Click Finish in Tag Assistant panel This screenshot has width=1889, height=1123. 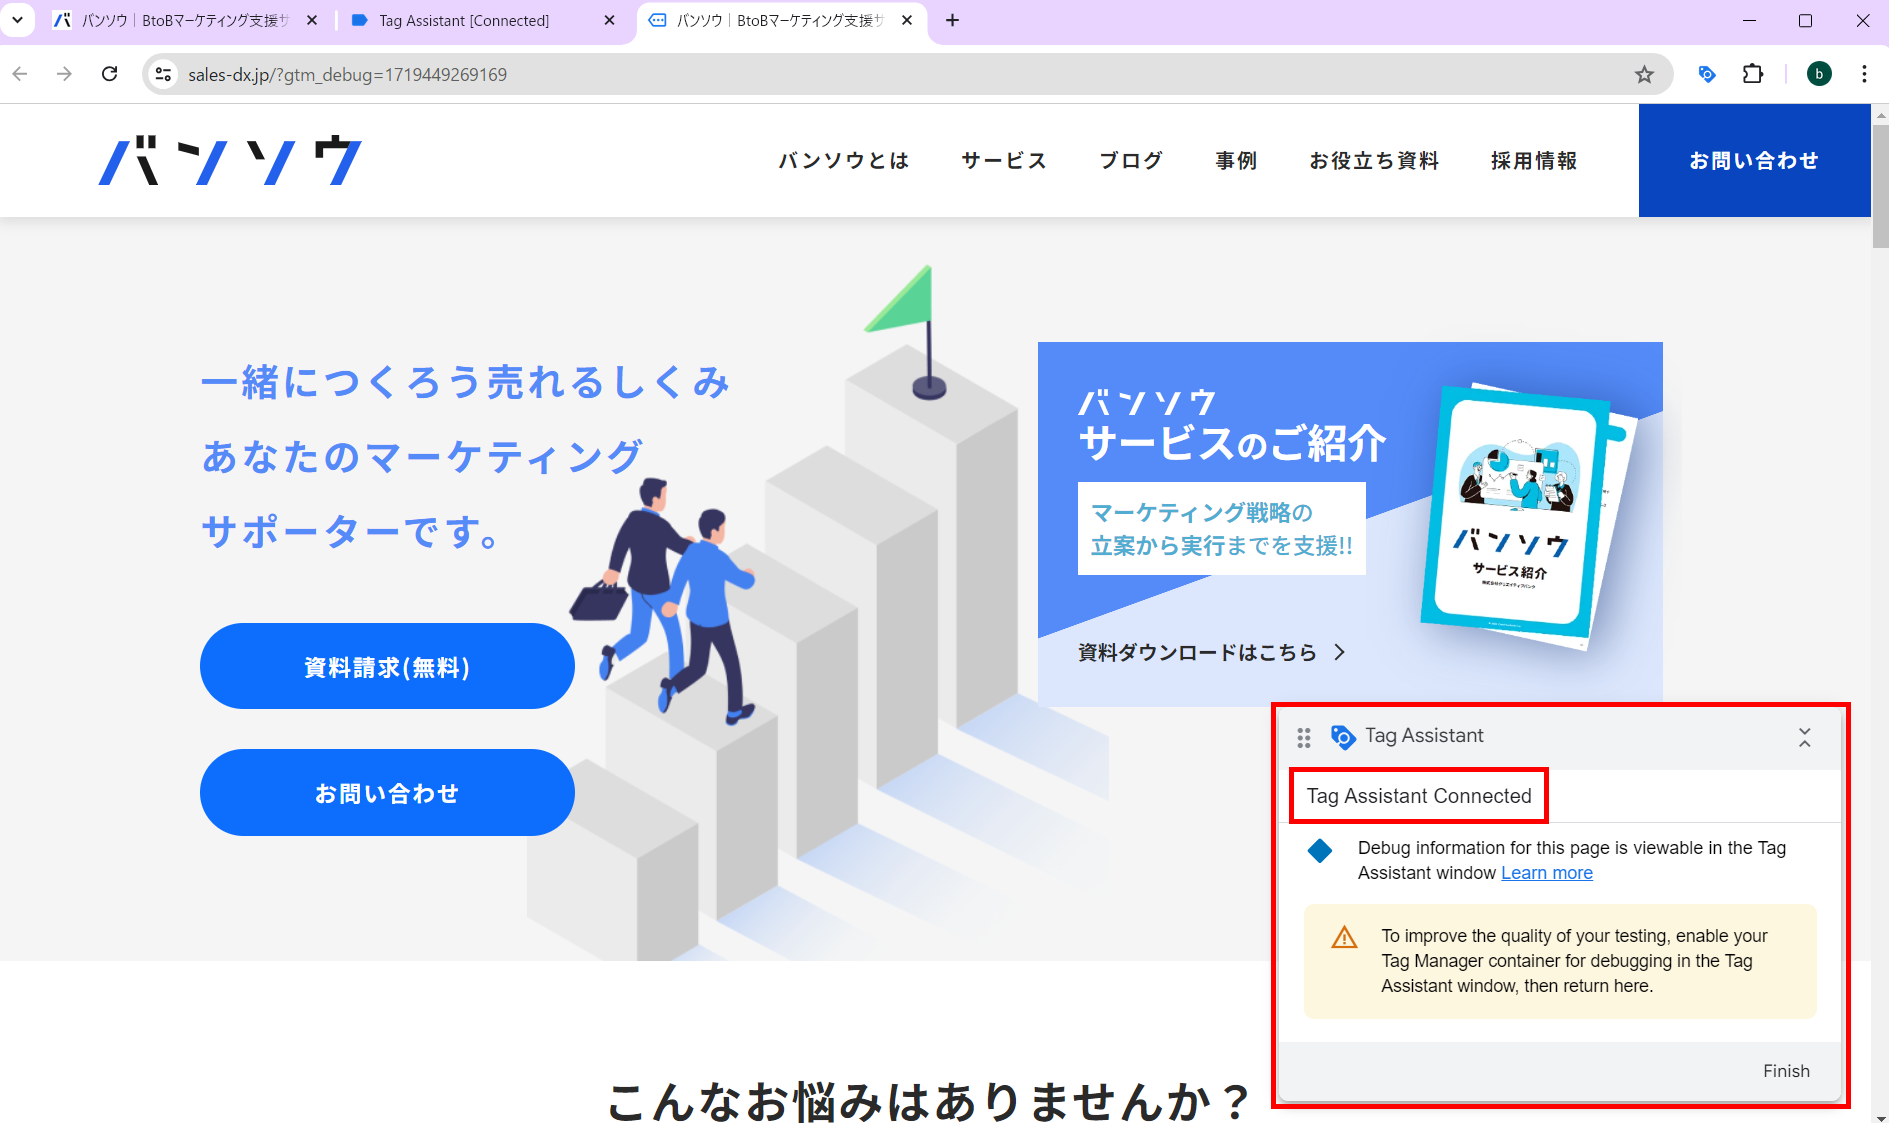(1786, 1071)
